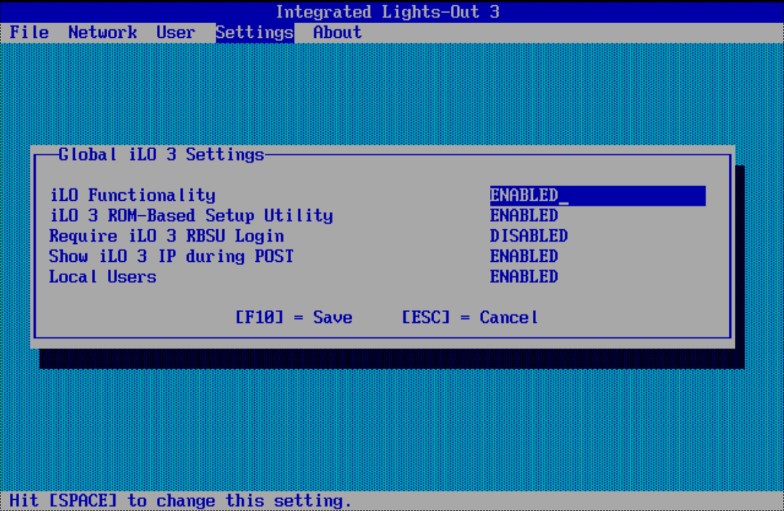
Task: Click the [F10] = Save option
Action: point(294,318)
